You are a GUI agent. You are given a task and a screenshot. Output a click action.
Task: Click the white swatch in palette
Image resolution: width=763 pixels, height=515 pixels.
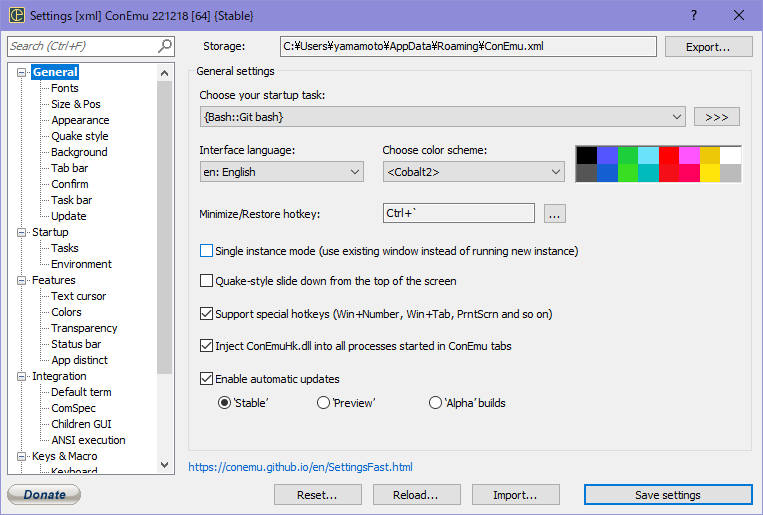[730, 155]
